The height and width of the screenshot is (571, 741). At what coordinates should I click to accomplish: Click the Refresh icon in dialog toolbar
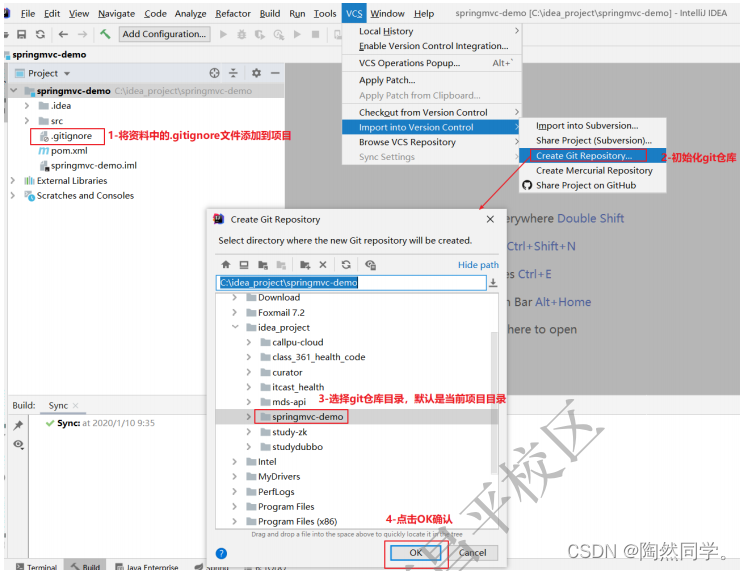(x=346, y=265)
